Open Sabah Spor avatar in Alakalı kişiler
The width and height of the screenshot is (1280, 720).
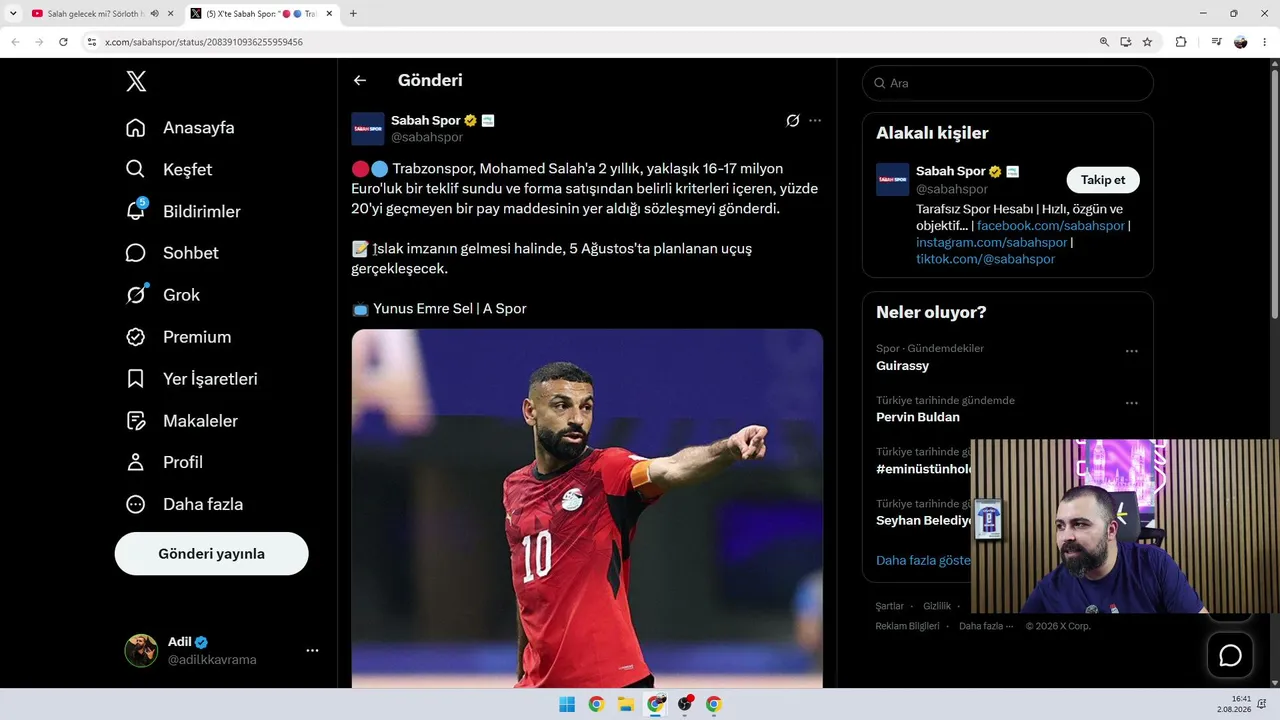click(x=893, y=179)
